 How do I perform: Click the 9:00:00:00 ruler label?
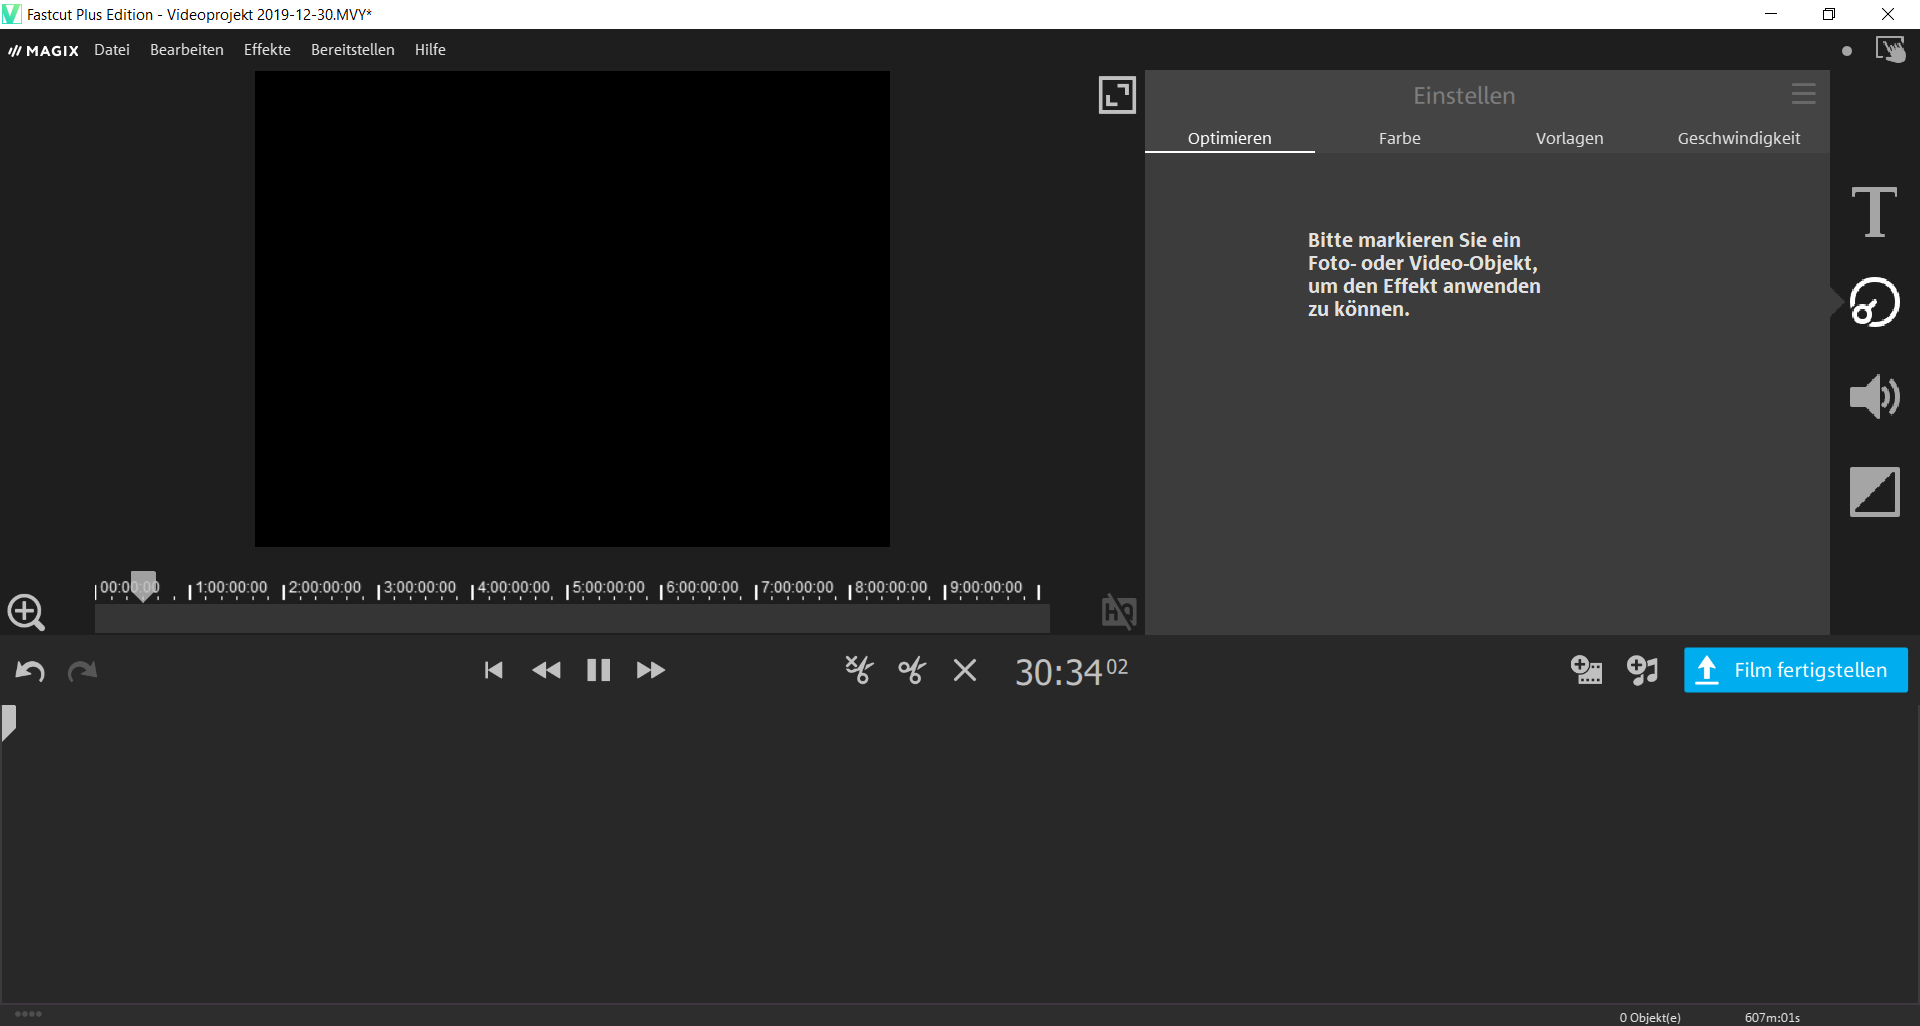tap(986, 587)
